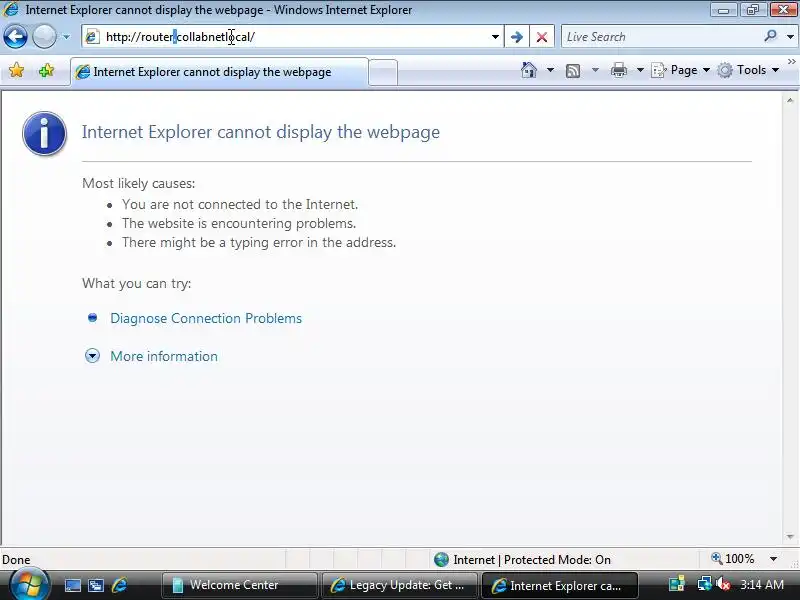The height and width of the screenshot is (600, 800).
Task: Click the red Stop loading button
Action: pos(542,37)
